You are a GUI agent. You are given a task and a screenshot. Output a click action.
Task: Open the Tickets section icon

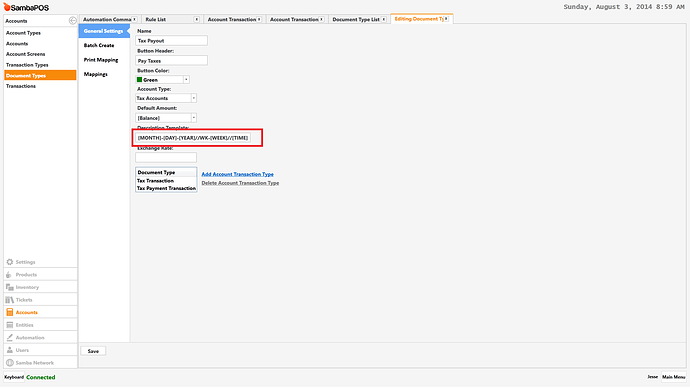10,300
